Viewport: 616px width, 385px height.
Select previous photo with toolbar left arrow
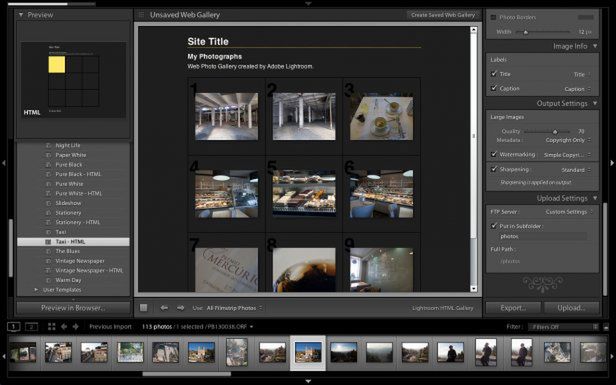click(x=164, y=308)
